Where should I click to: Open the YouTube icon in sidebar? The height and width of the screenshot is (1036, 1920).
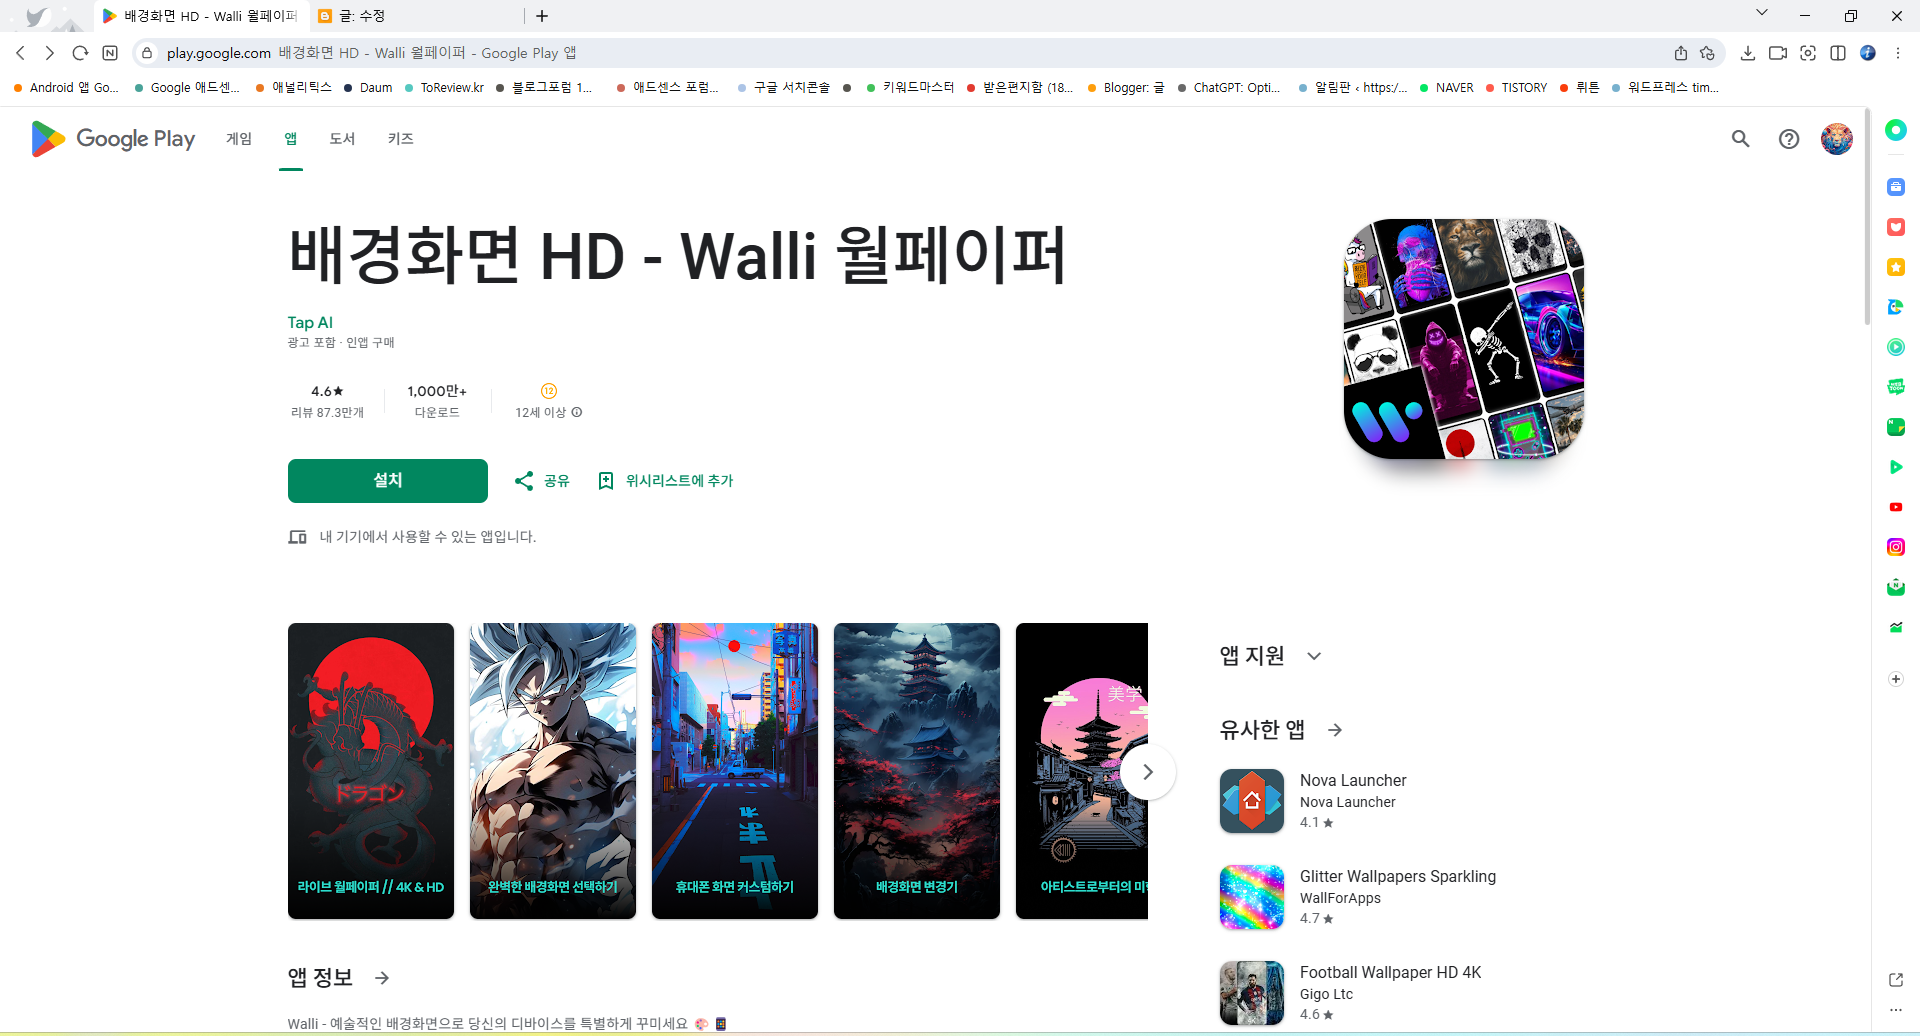coord(1896,507)
